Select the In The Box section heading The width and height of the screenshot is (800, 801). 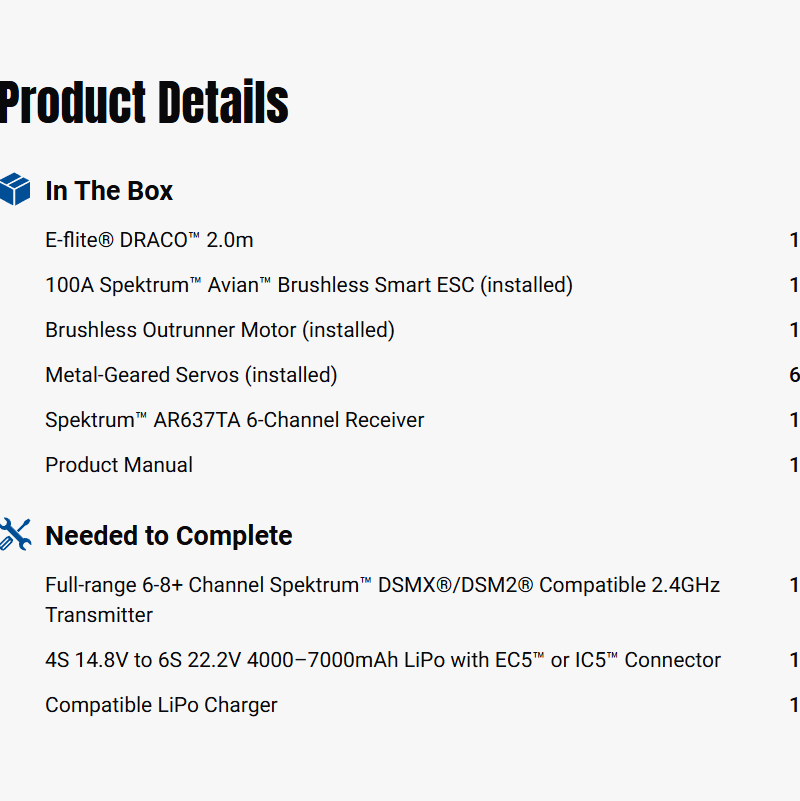[x=109, y=191]
